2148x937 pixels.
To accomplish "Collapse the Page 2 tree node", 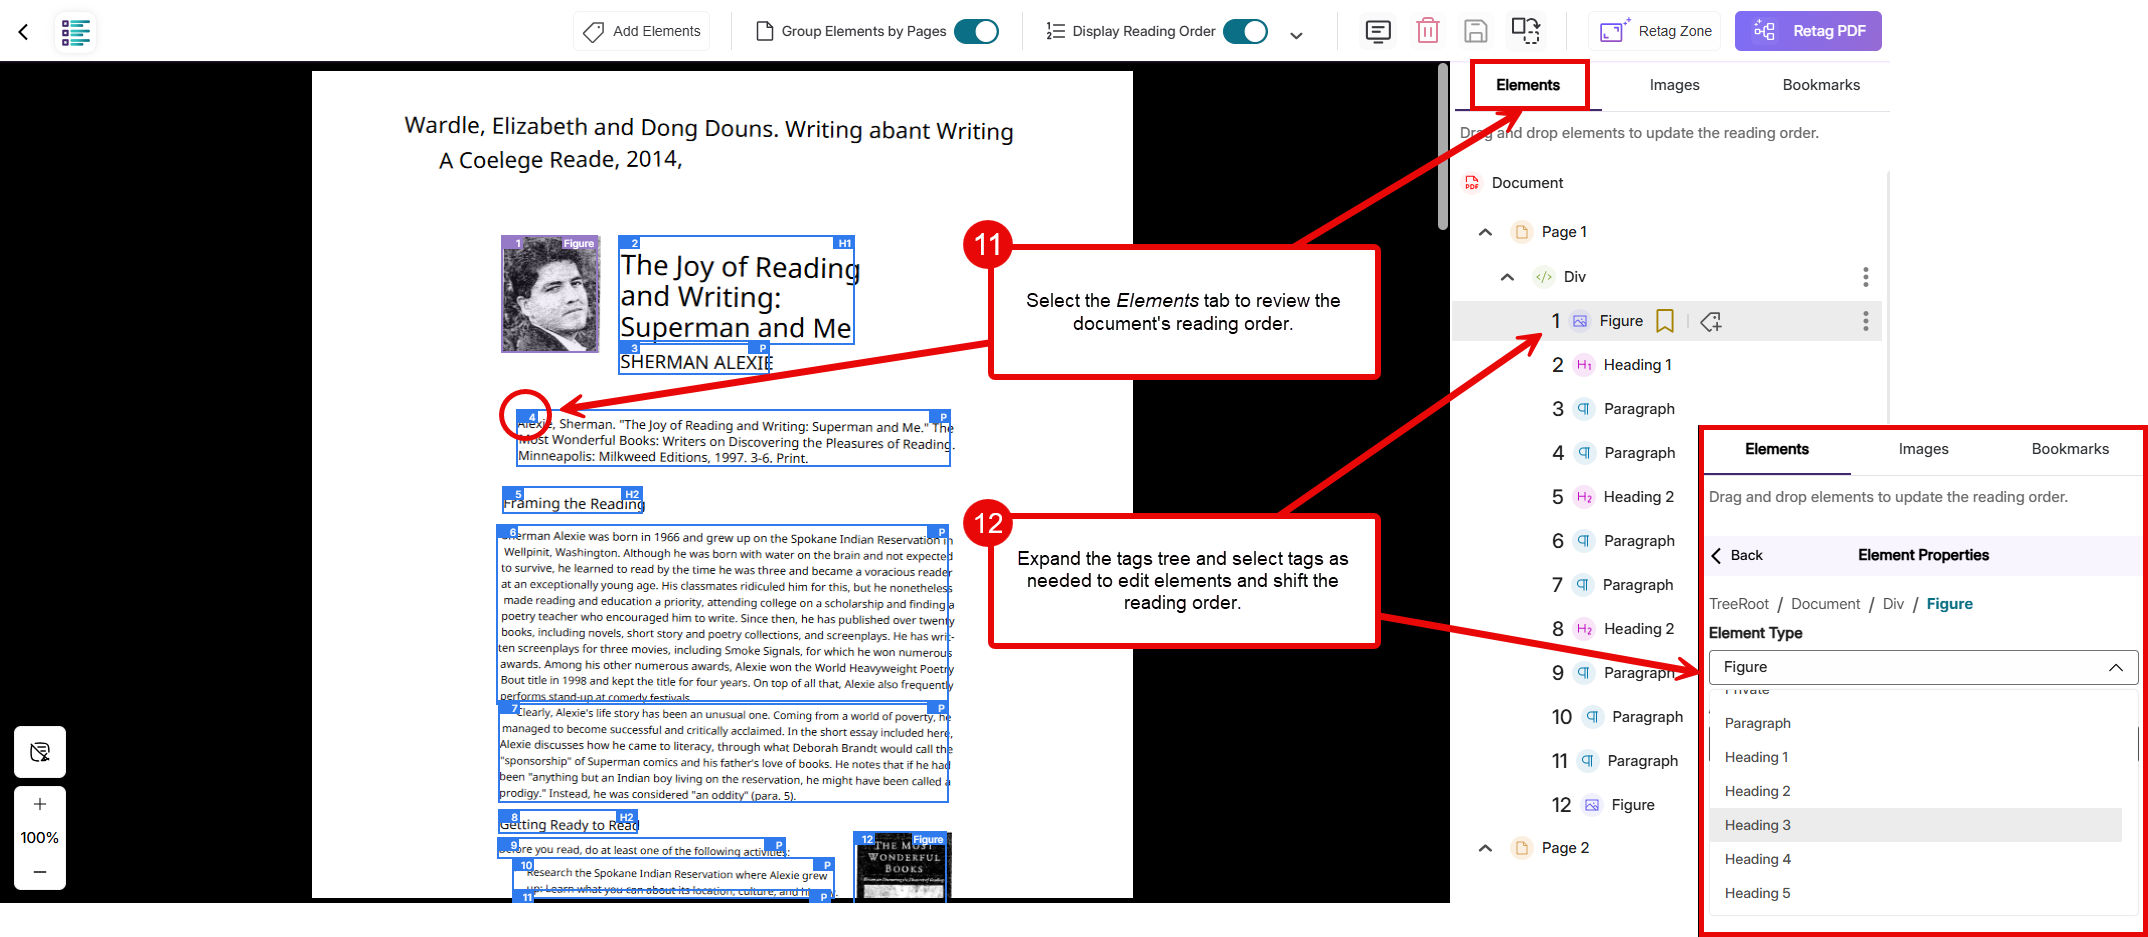I will [1486, 848].
